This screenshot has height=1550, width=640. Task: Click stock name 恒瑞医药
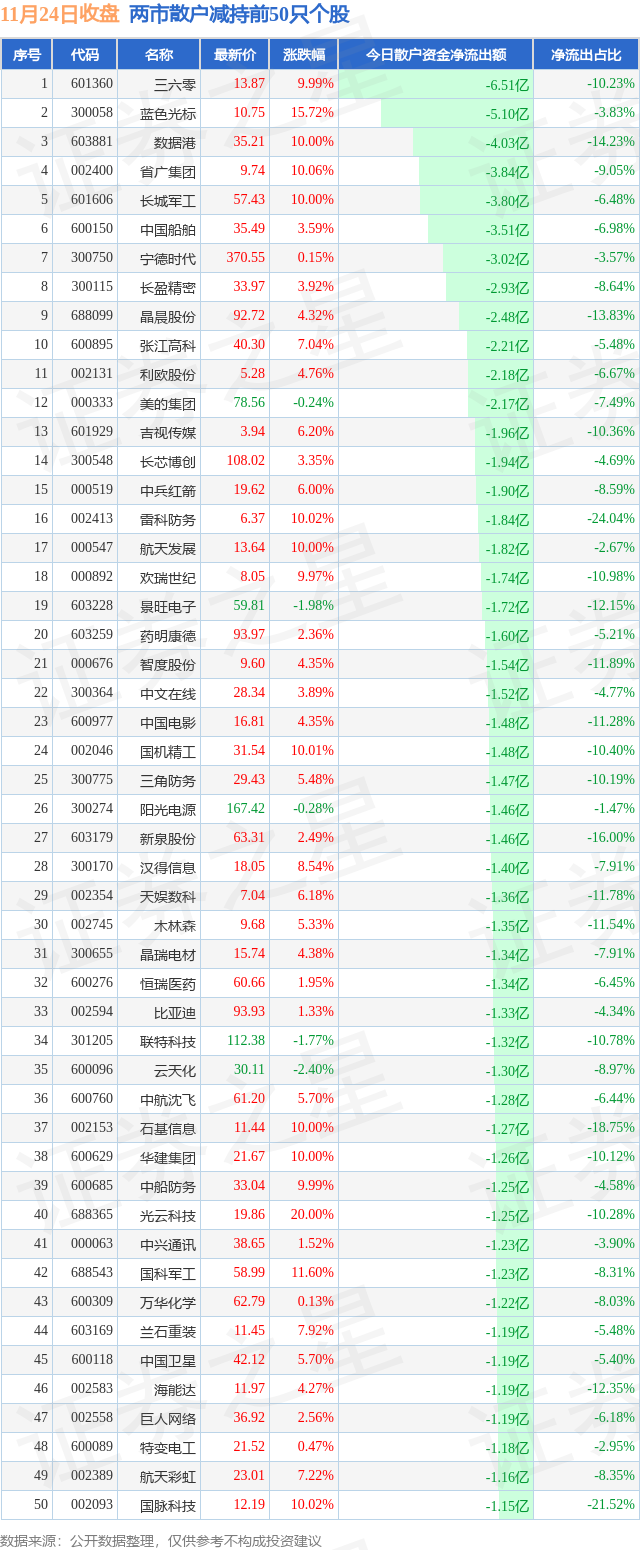point(168,983)
